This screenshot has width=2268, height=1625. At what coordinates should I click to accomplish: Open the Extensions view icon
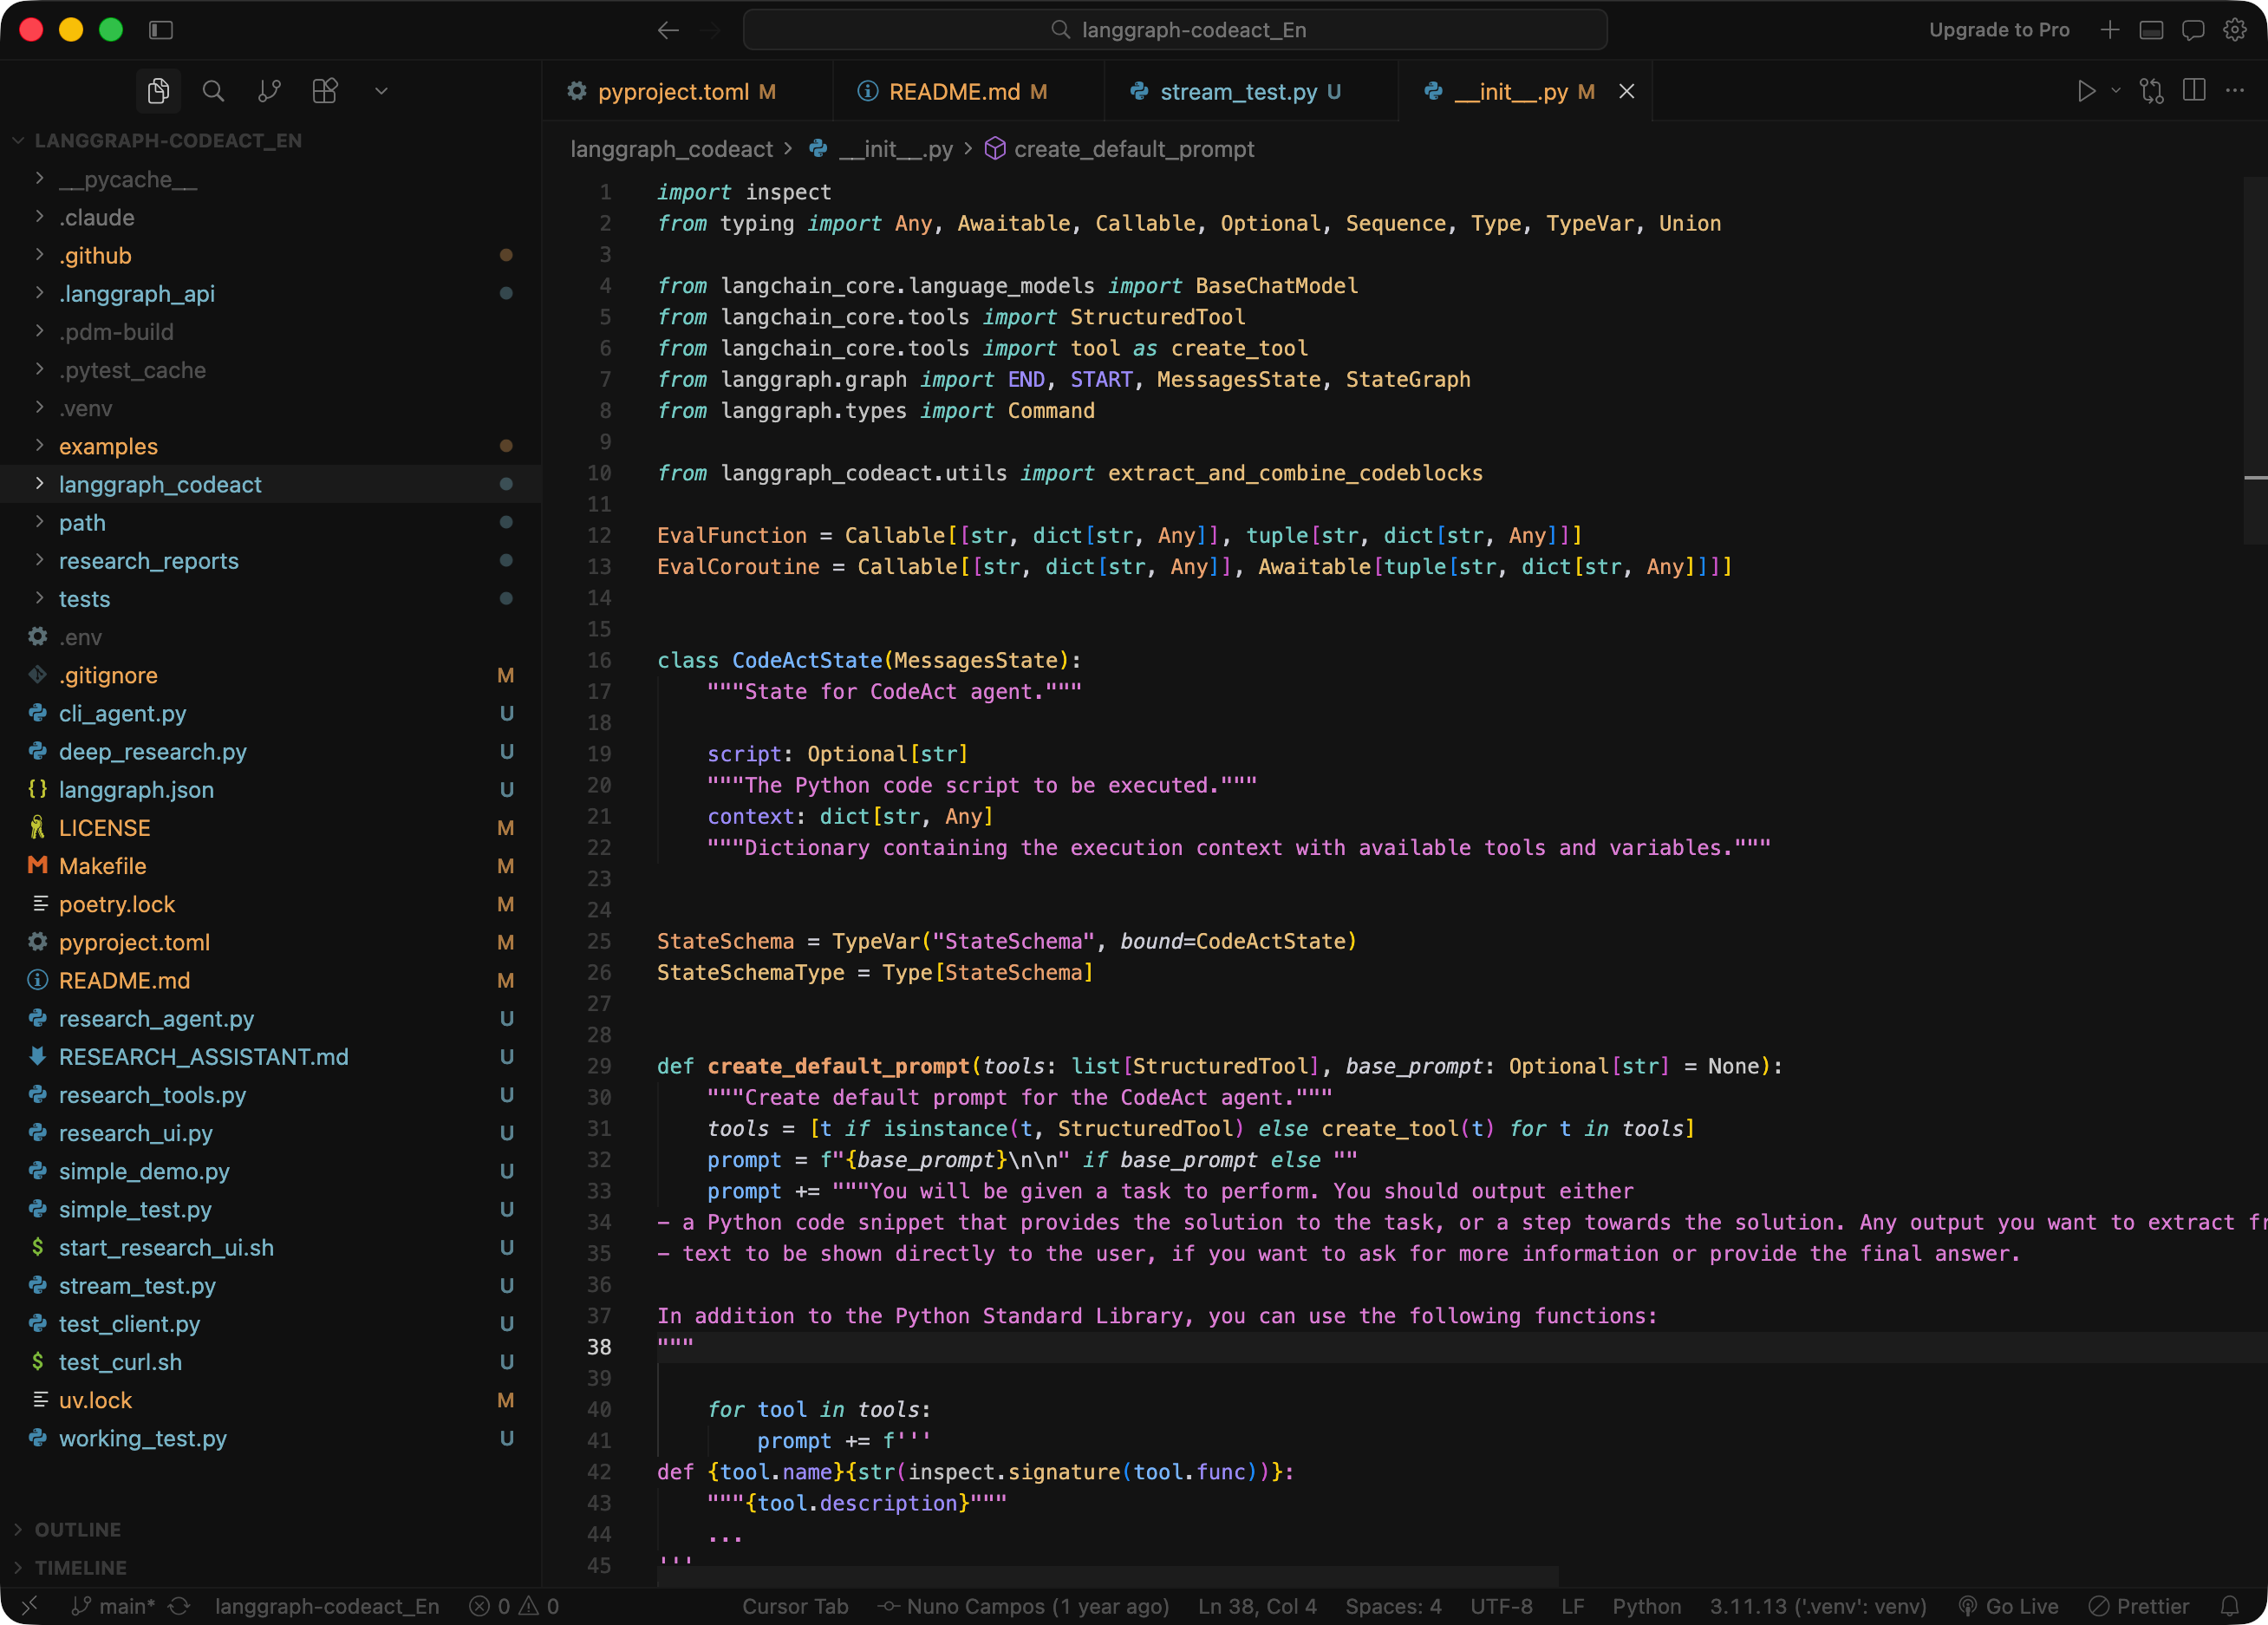pos(325,91)
